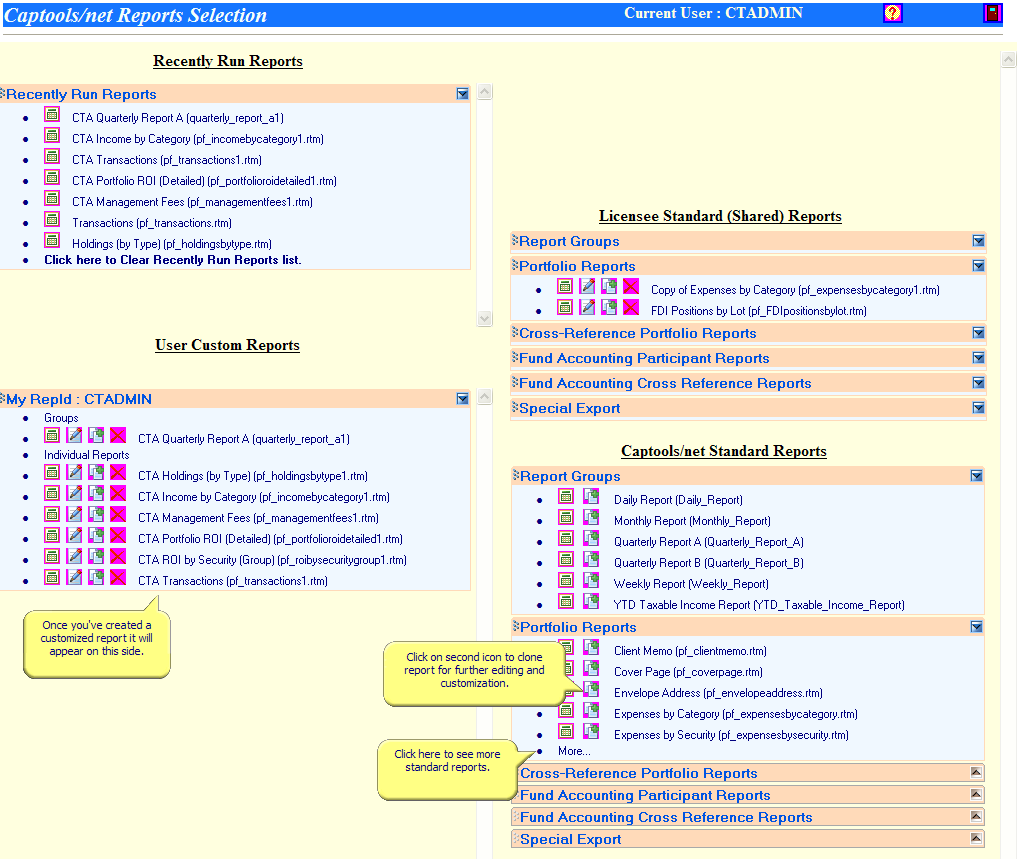Screen dimensions: 1017x859
Task: Open the yellow help question mark icon
Action: point(893,13)
